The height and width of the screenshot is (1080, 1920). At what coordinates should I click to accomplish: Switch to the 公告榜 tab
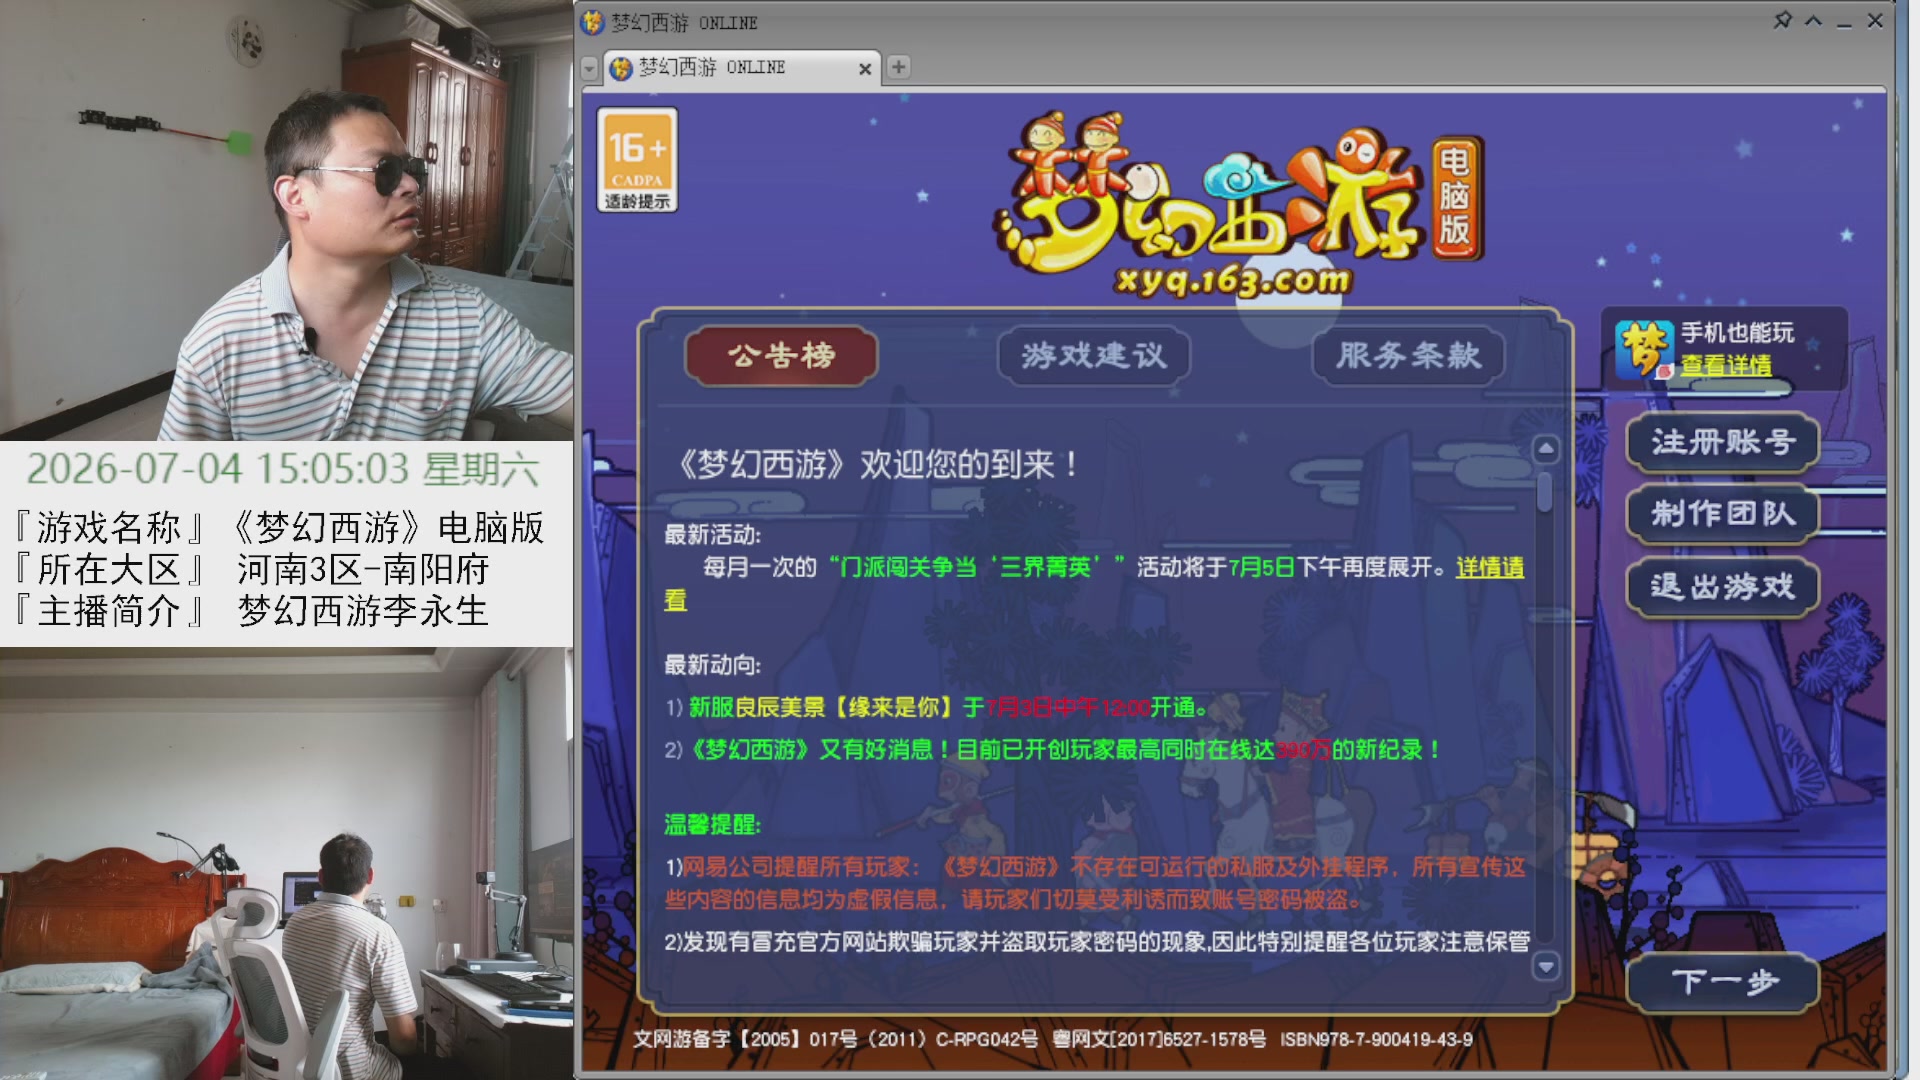pyautogui.click(x=781, y=355)
